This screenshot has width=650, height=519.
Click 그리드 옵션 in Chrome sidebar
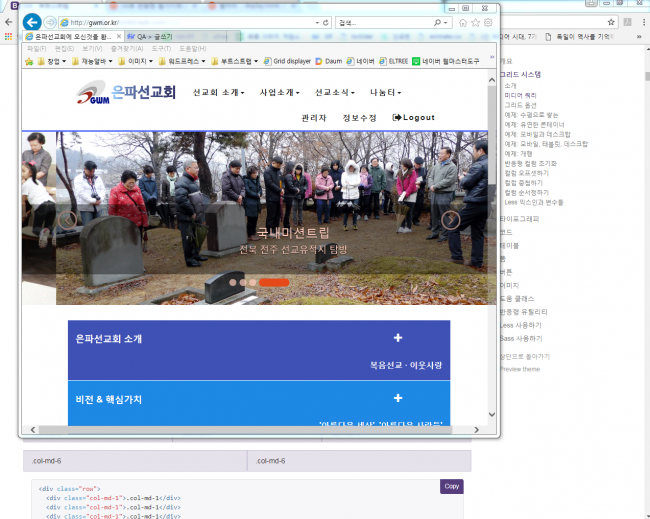click(520, 105)
